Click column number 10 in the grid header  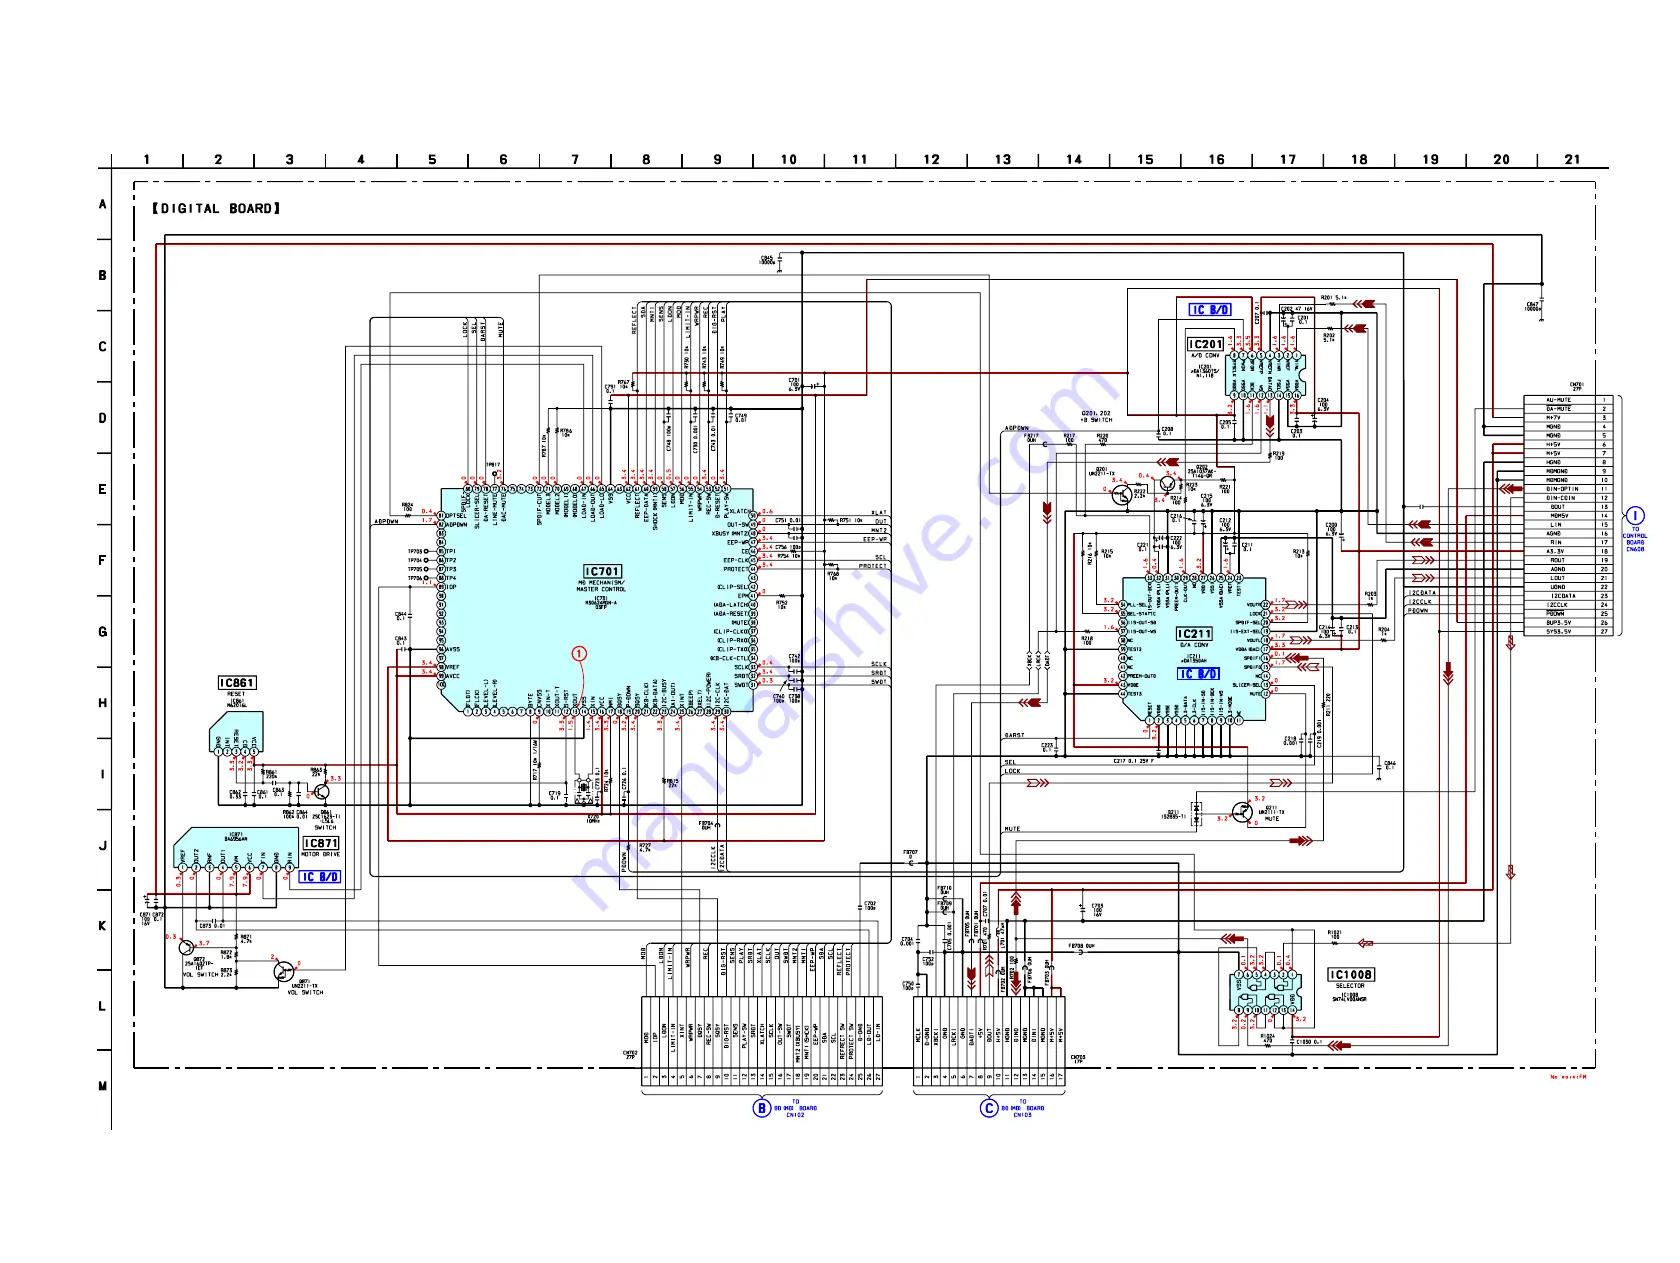[x=789, y=159]
